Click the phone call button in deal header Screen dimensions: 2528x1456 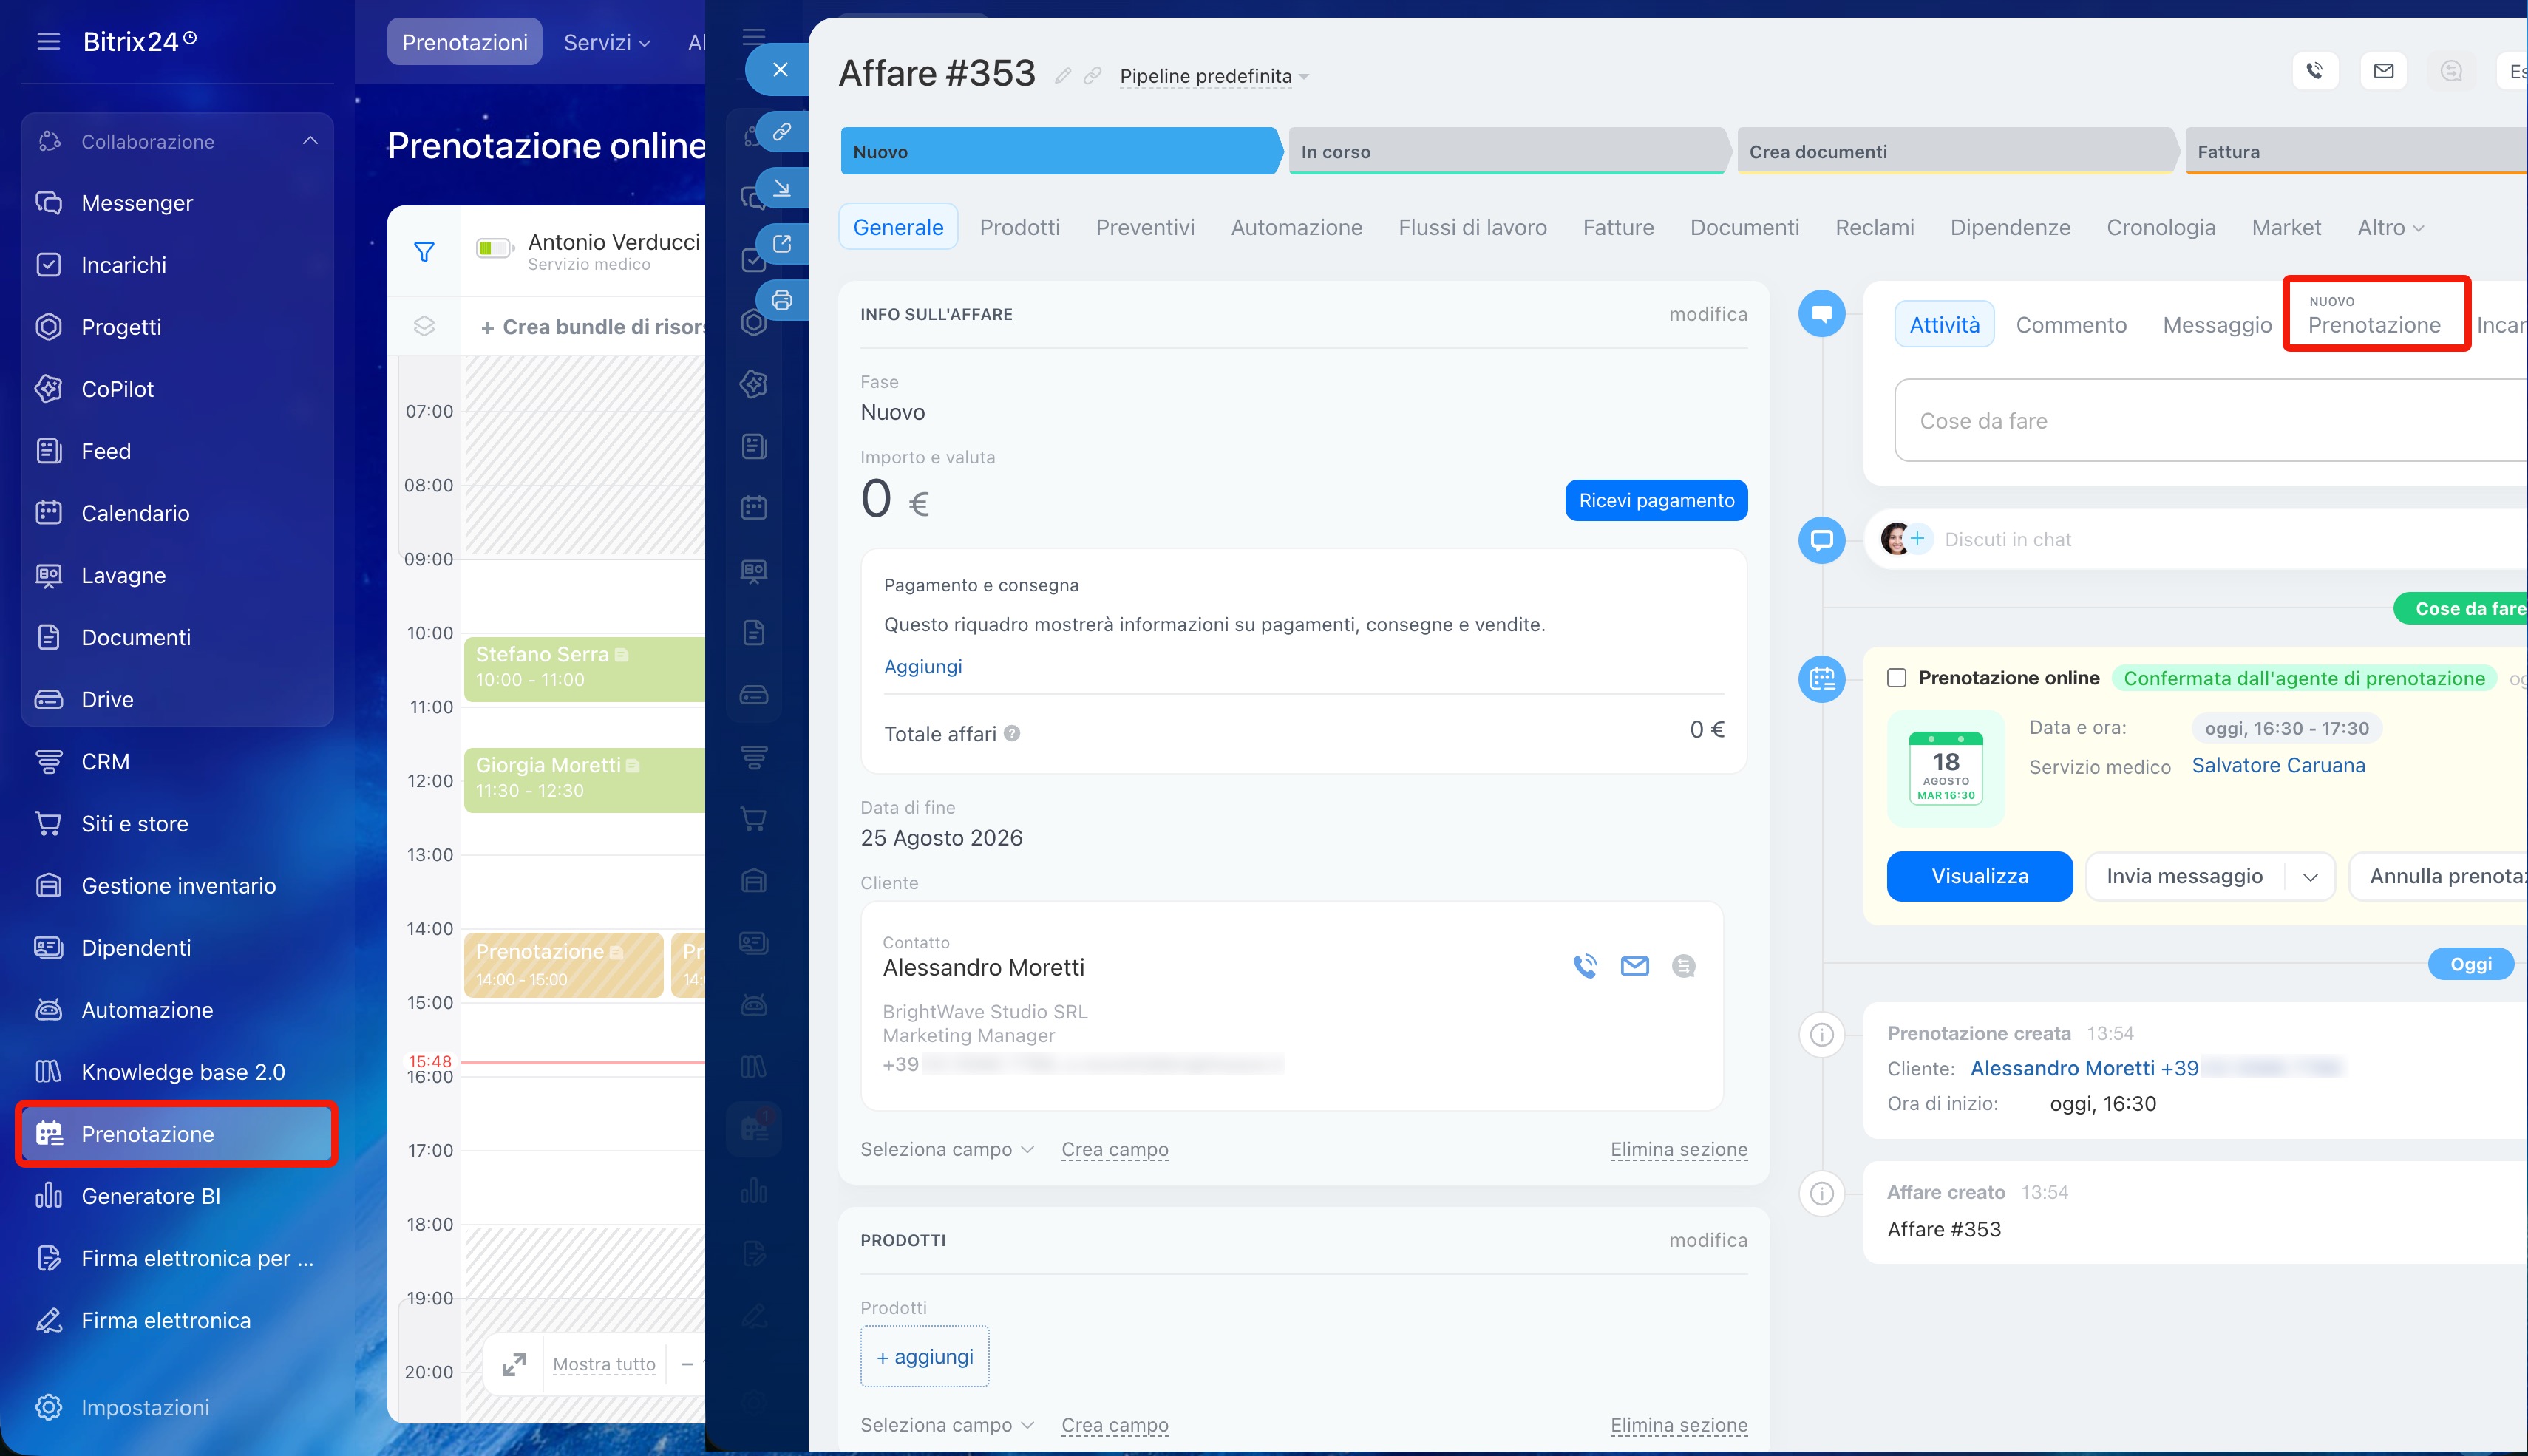pos(2315,71)
